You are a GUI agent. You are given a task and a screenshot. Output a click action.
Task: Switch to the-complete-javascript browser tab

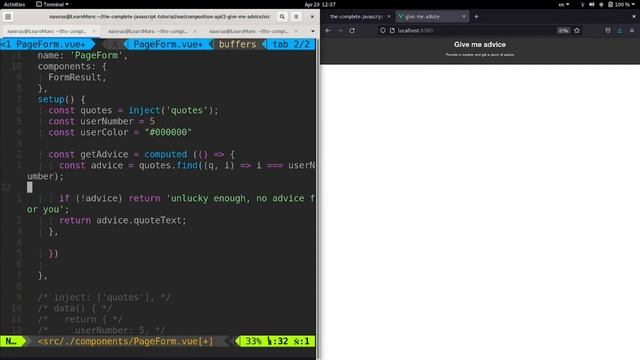(x=356, y=17)
